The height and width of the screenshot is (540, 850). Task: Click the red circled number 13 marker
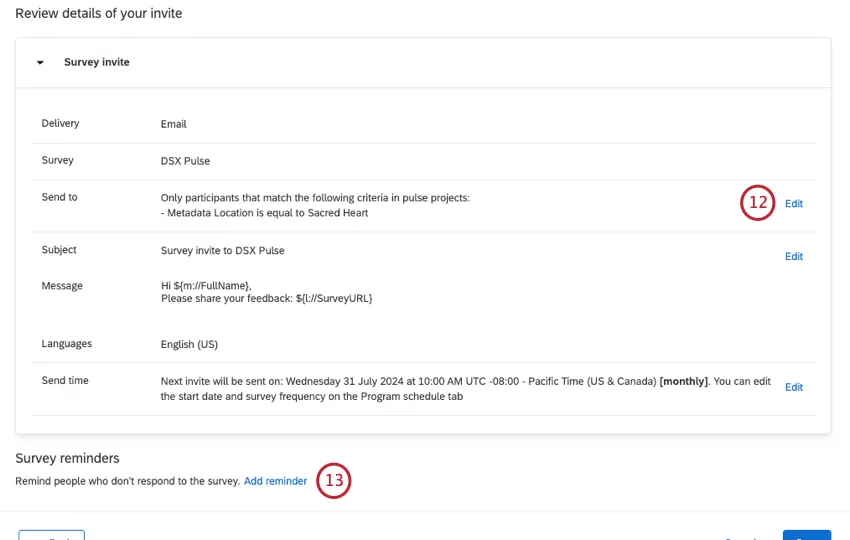click(333, 481)
